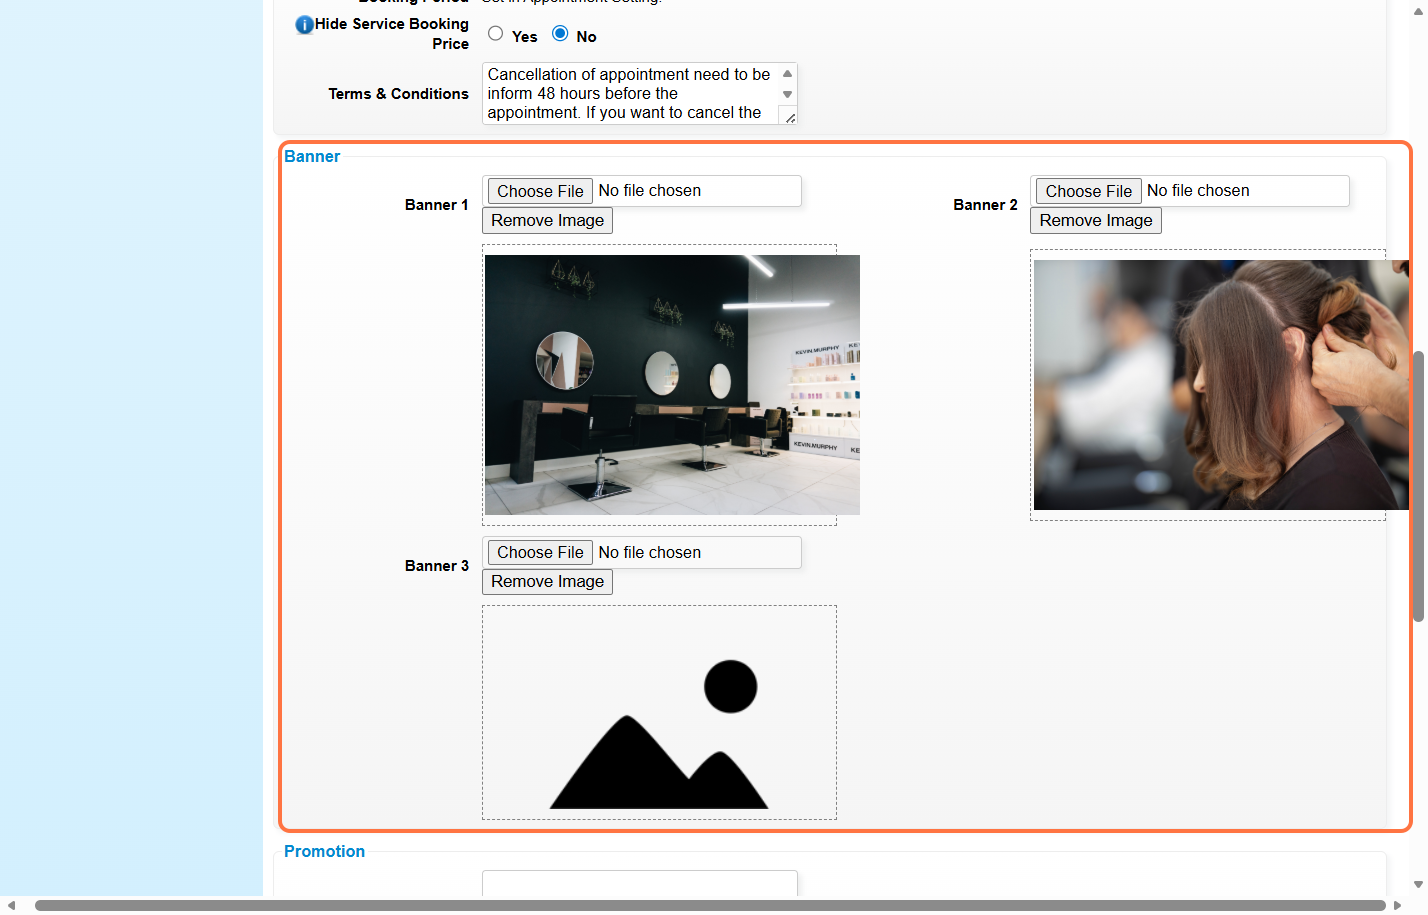
Task: Choose a file for Banner 3
Action: [540, 553]
